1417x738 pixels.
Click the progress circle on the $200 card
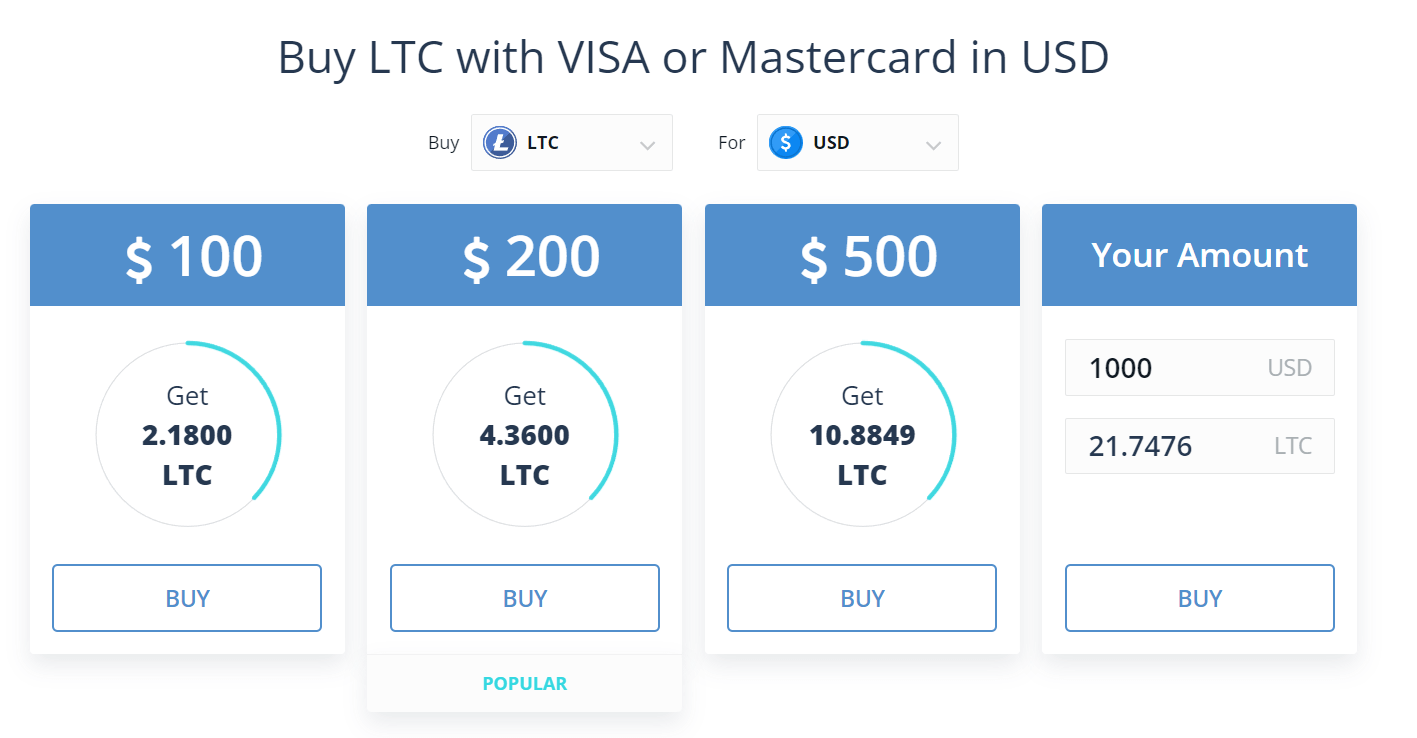pyautogui.click(x=524, y=433)
